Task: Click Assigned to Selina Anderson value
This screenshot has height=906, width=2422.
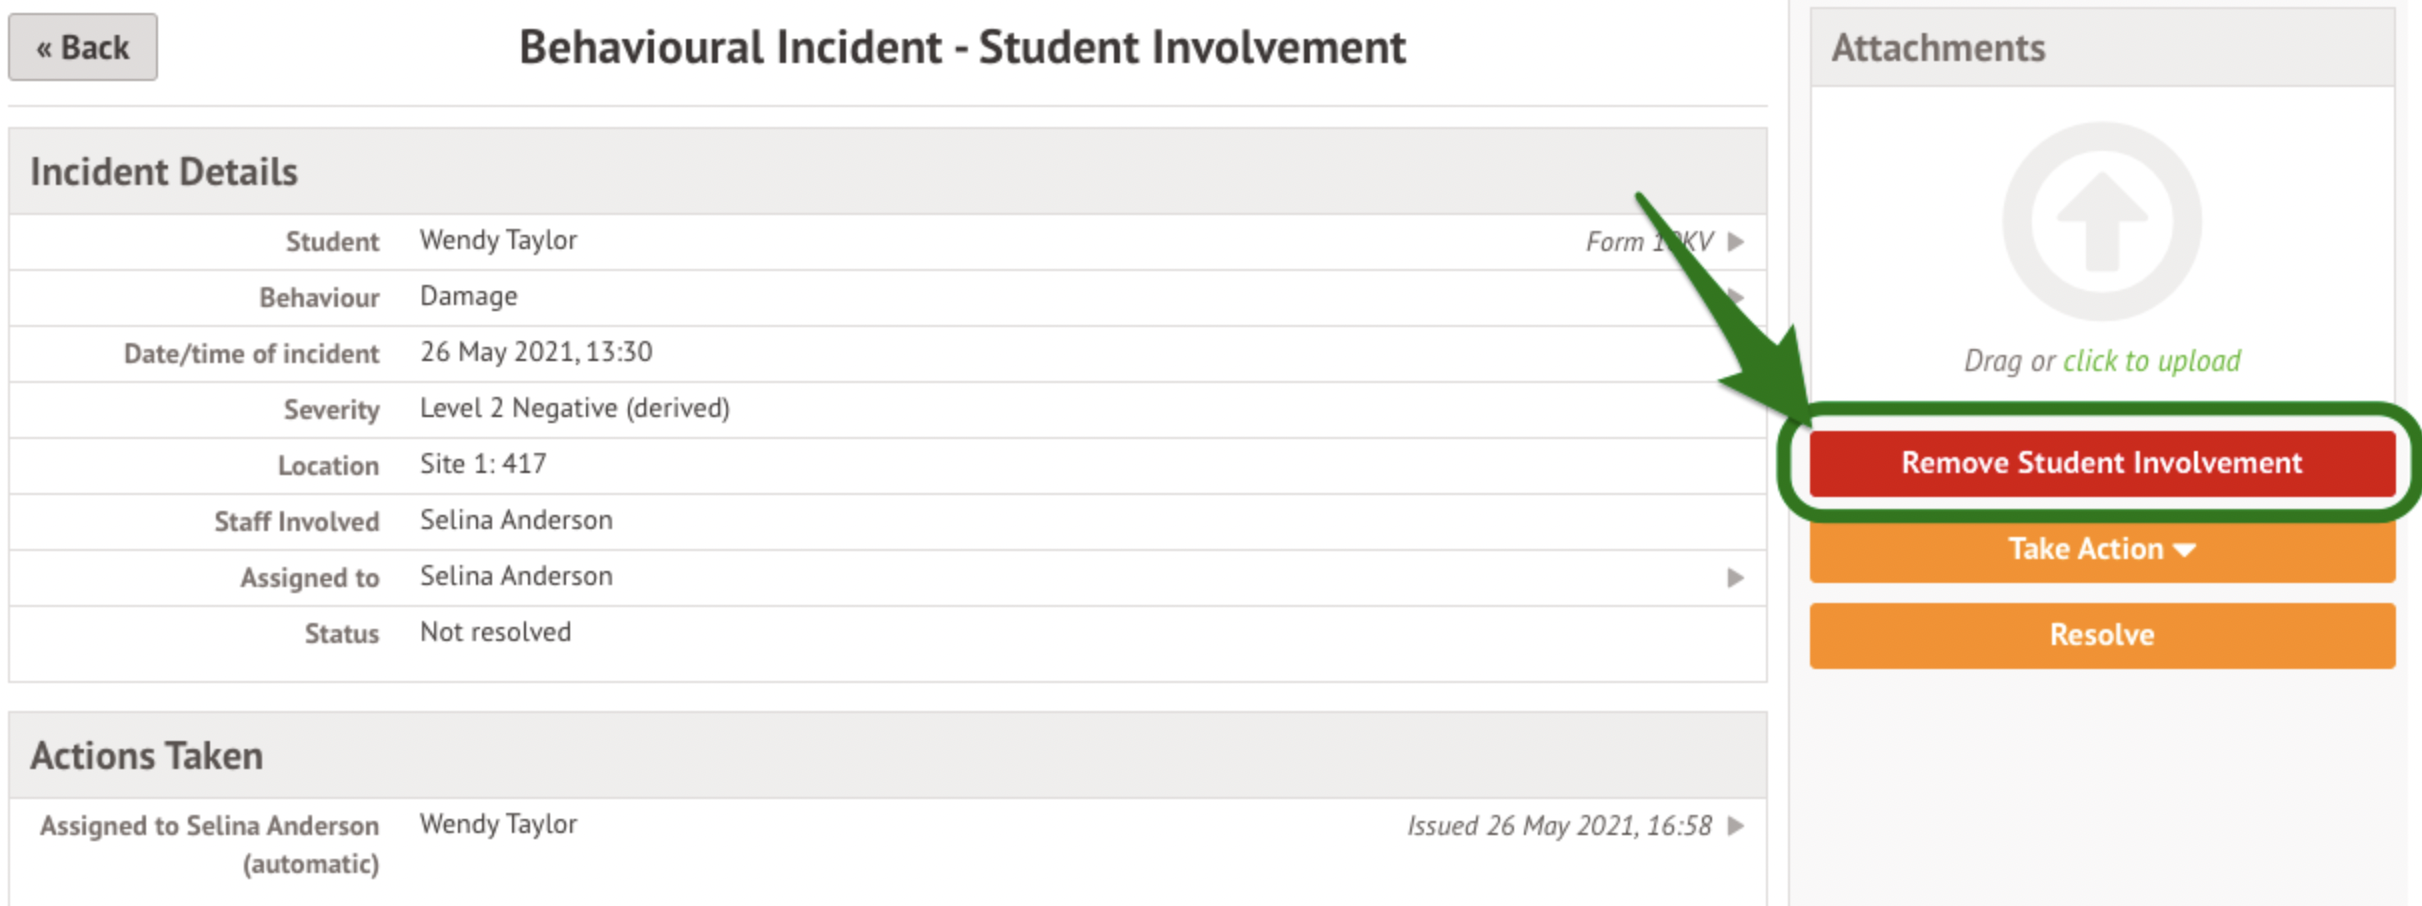Action: (x=516, y=577)
